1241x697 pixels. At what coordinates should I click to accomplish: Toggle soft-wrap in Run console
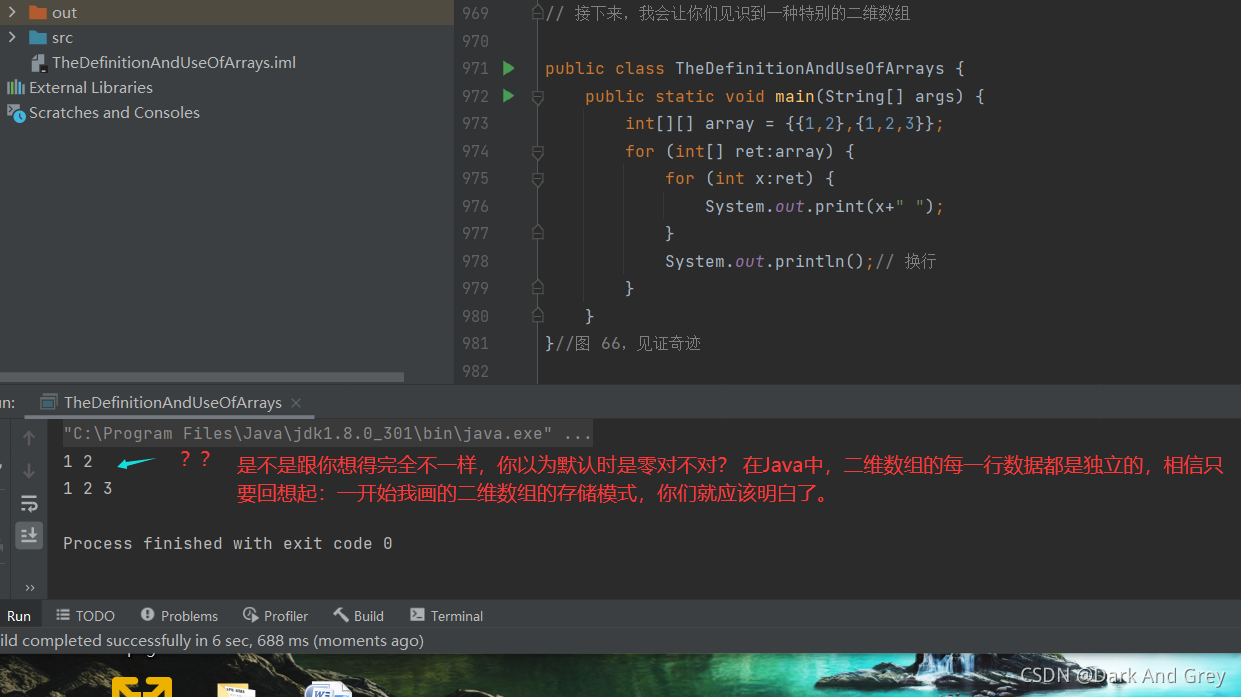(29, 503)
